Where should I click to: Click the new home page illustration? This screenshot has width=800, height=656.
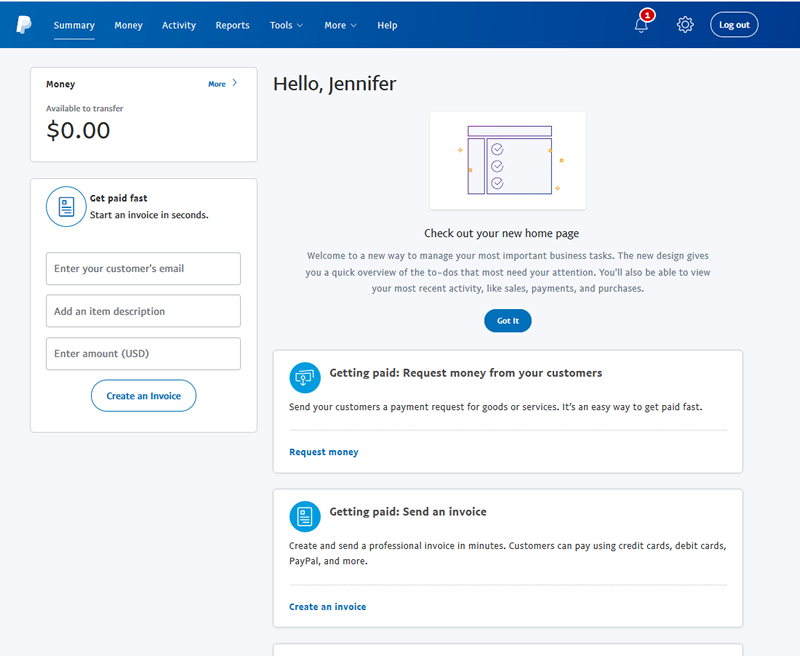(508, 161)
